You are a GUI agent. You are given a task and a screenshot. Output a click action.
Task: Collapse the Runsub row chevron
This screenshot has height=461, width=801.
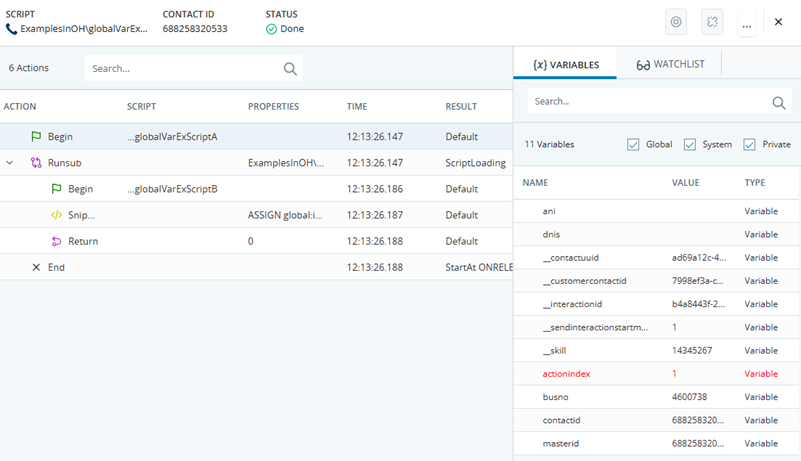click(10, 163)
